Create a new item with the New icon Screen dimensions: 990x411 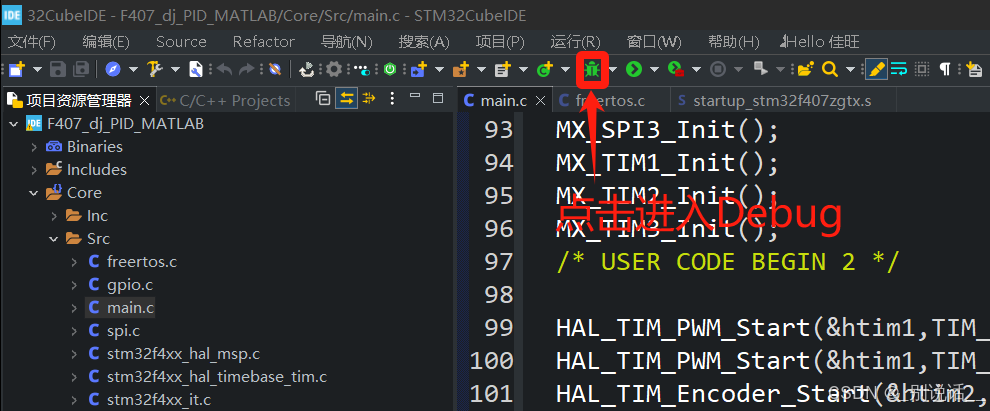(16, 69)
